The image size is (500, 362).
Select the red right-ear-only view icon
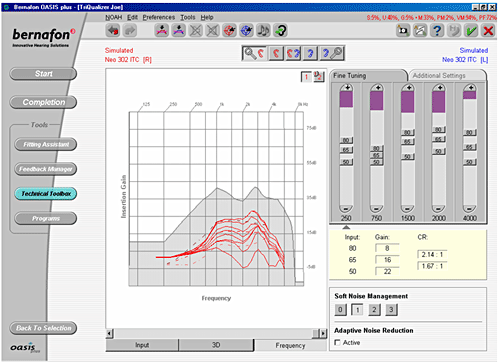276,53
